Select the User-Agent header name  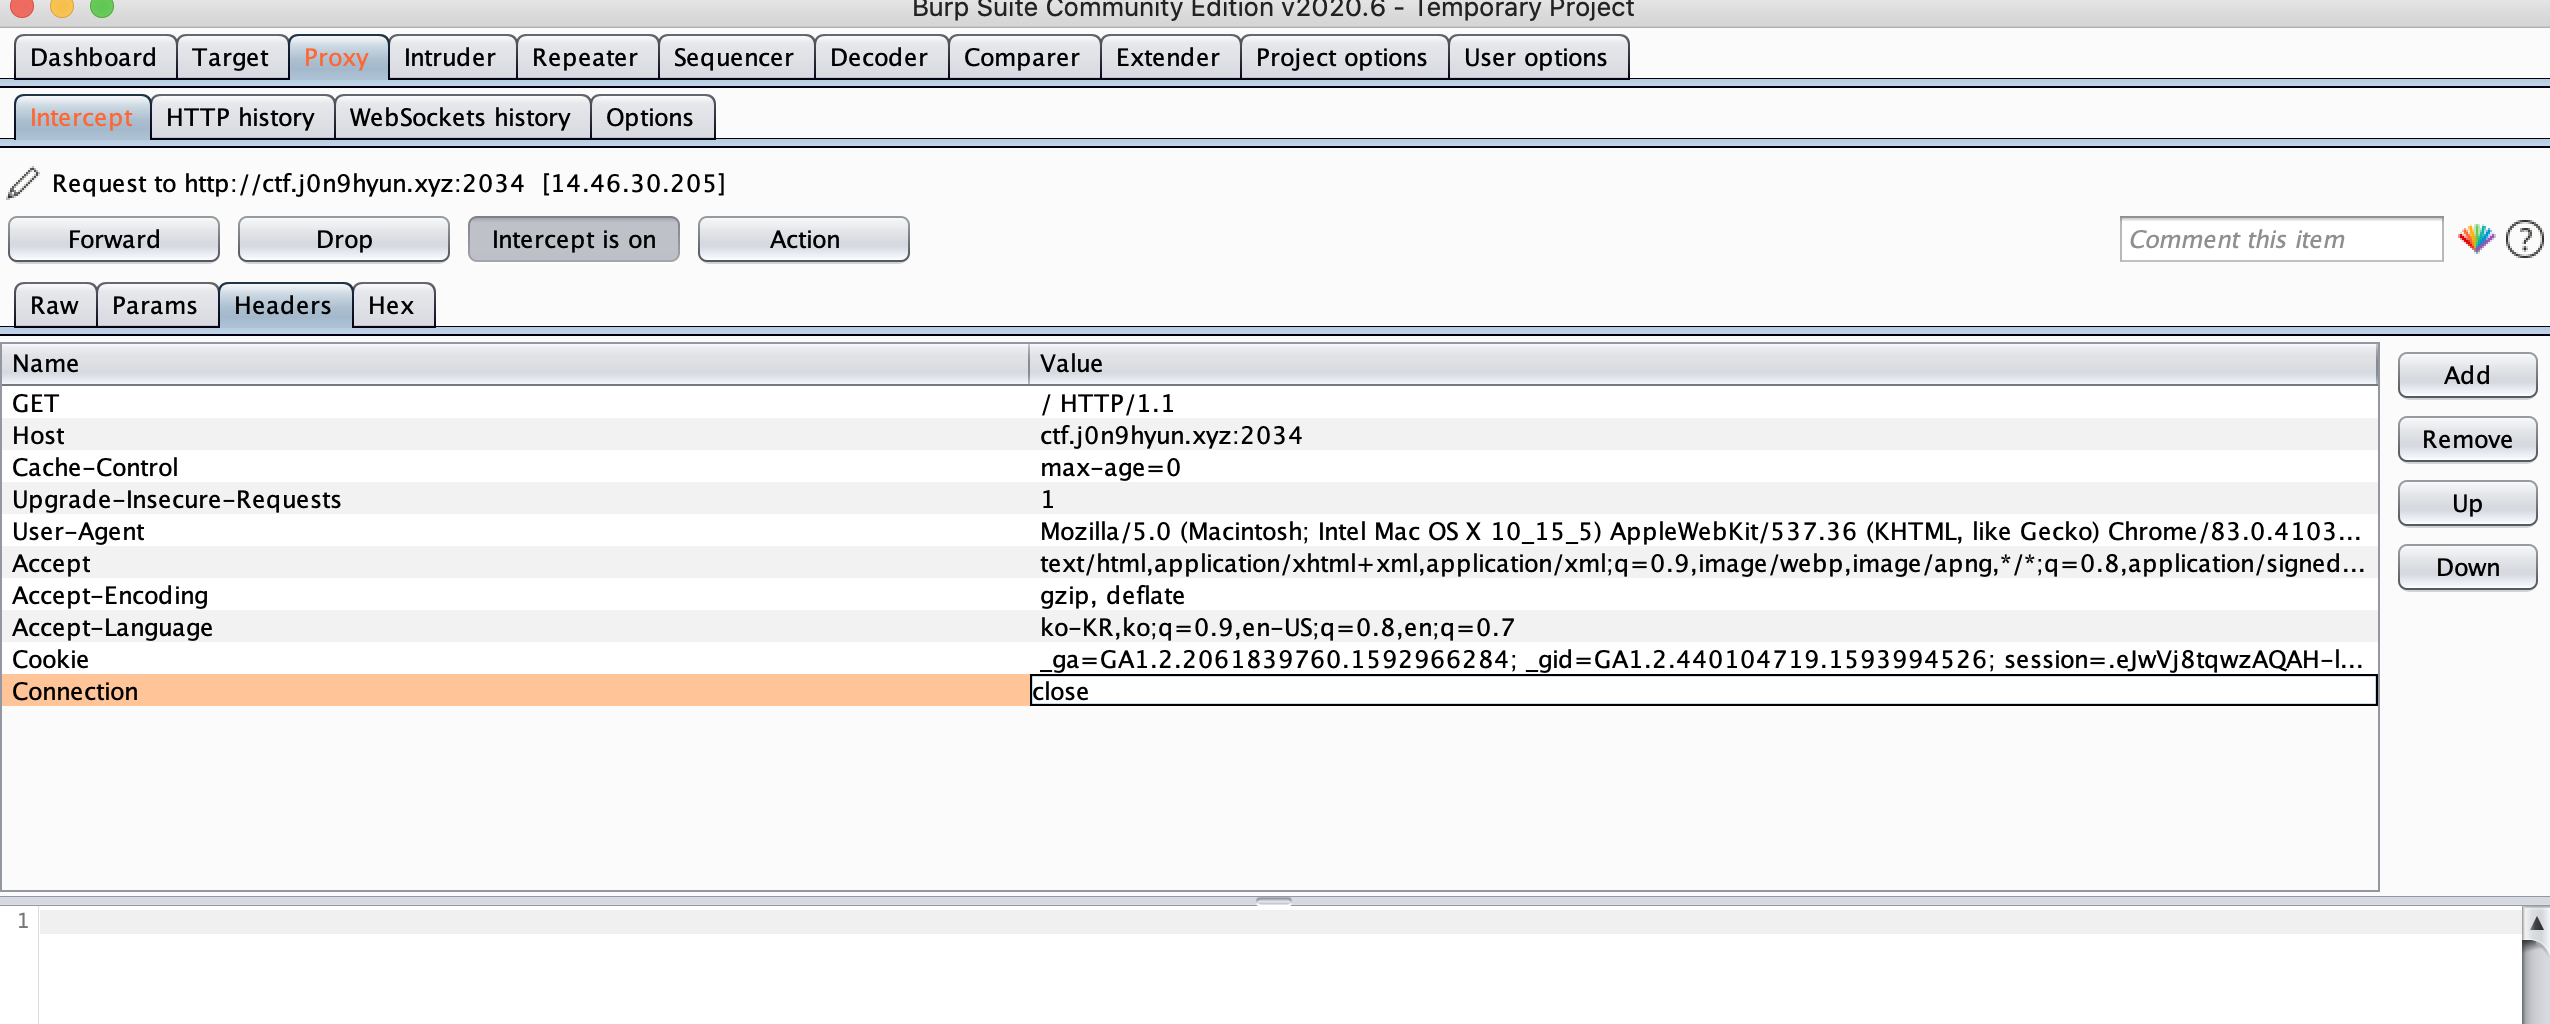pos(78,532)
